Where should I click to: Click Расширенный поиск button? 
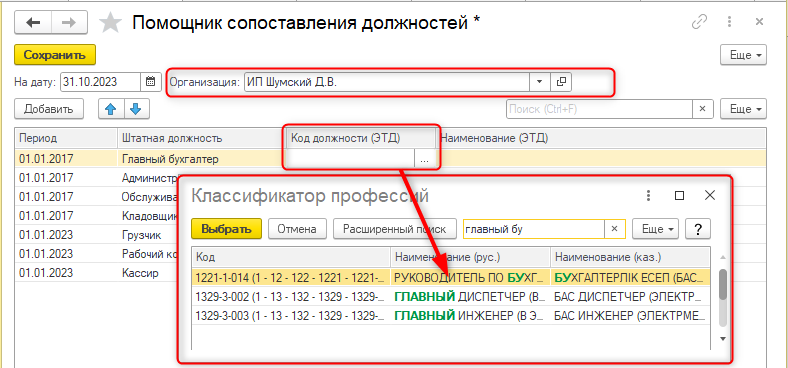[x=395, y=229]
